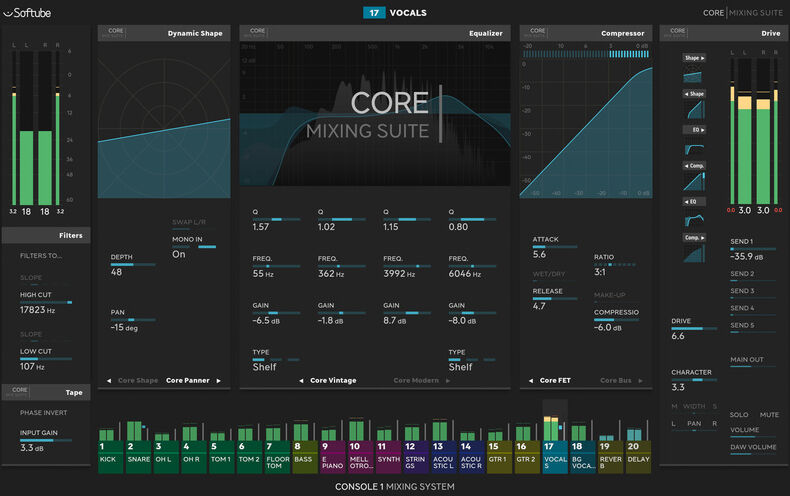Click the routing thumbnail under '◀ Shape' label

(695, 109)
